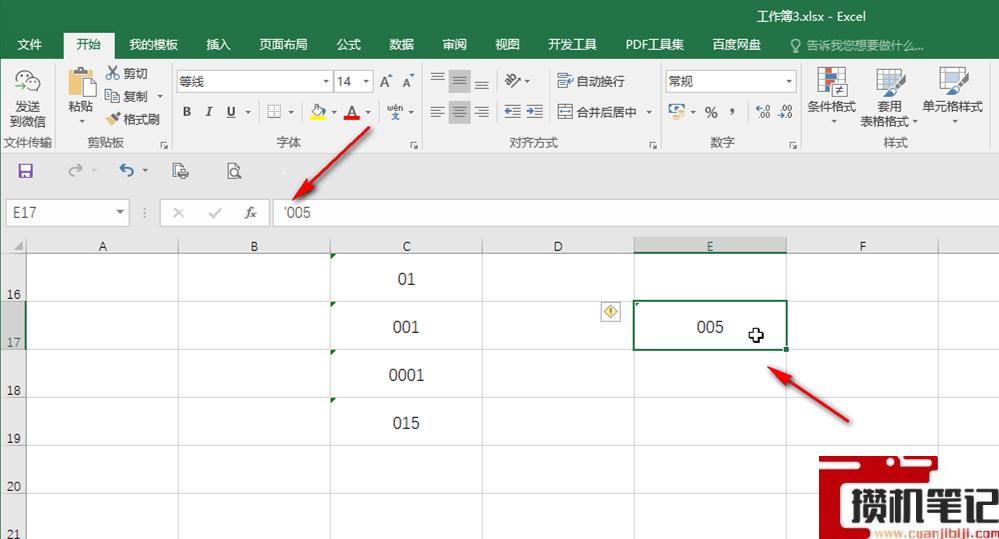Click the Insert Function fx button
Image resolution: width=999 pixels, height=539 pixels.
(x=250, y=213)
